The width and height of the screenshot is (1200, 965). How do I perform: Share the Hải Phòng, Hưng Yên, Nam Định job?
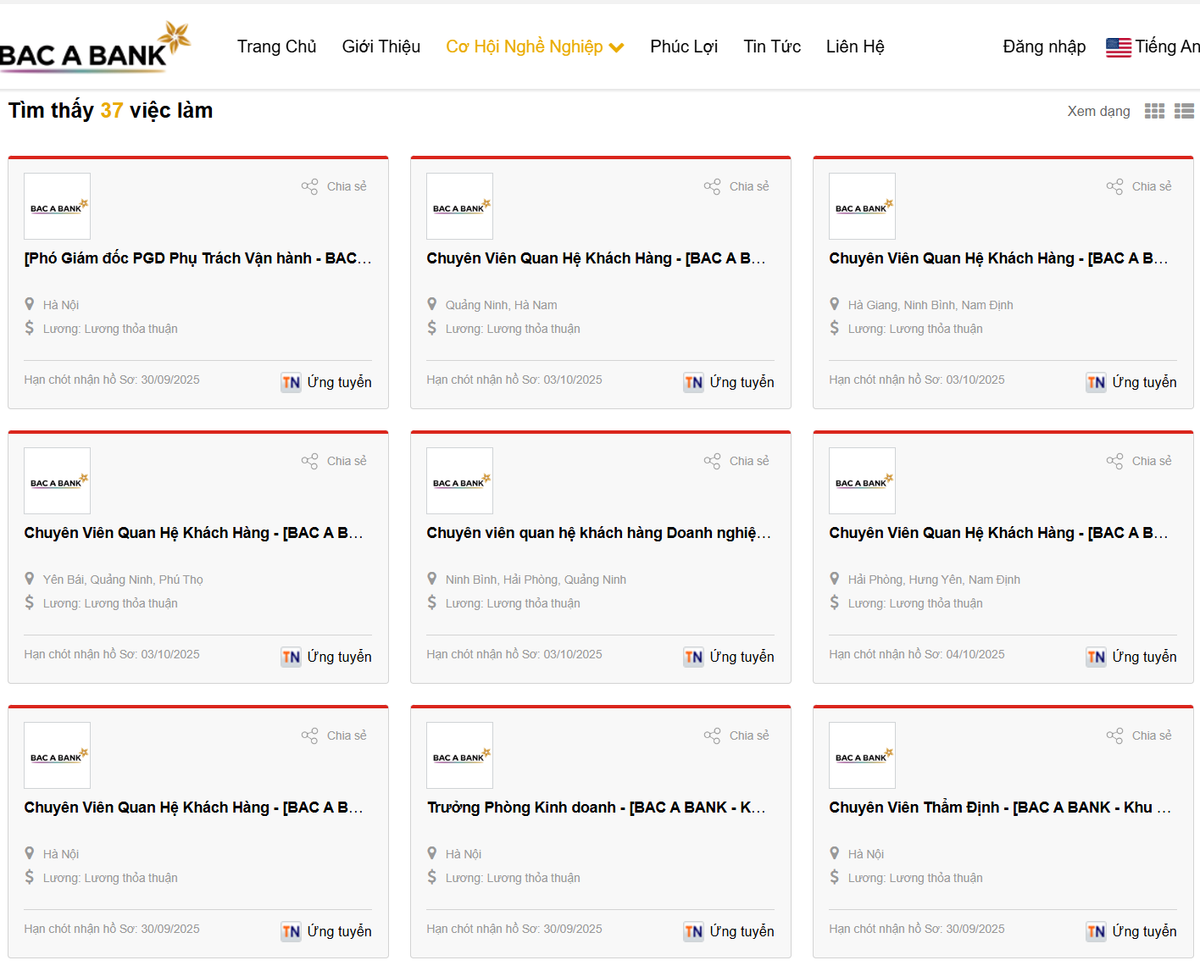coord(1140,461)
